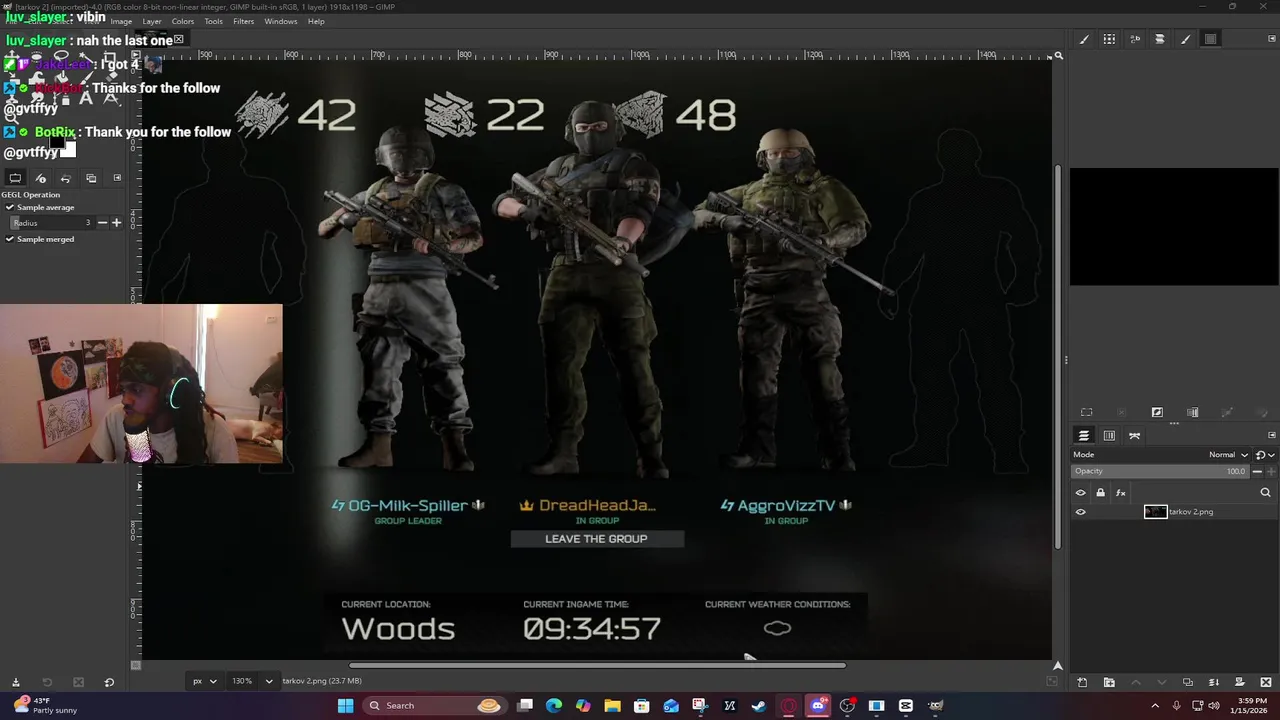Open the Filters menu
The width and height of the screenshot is (1280, 720).
(x=243, y=21)
